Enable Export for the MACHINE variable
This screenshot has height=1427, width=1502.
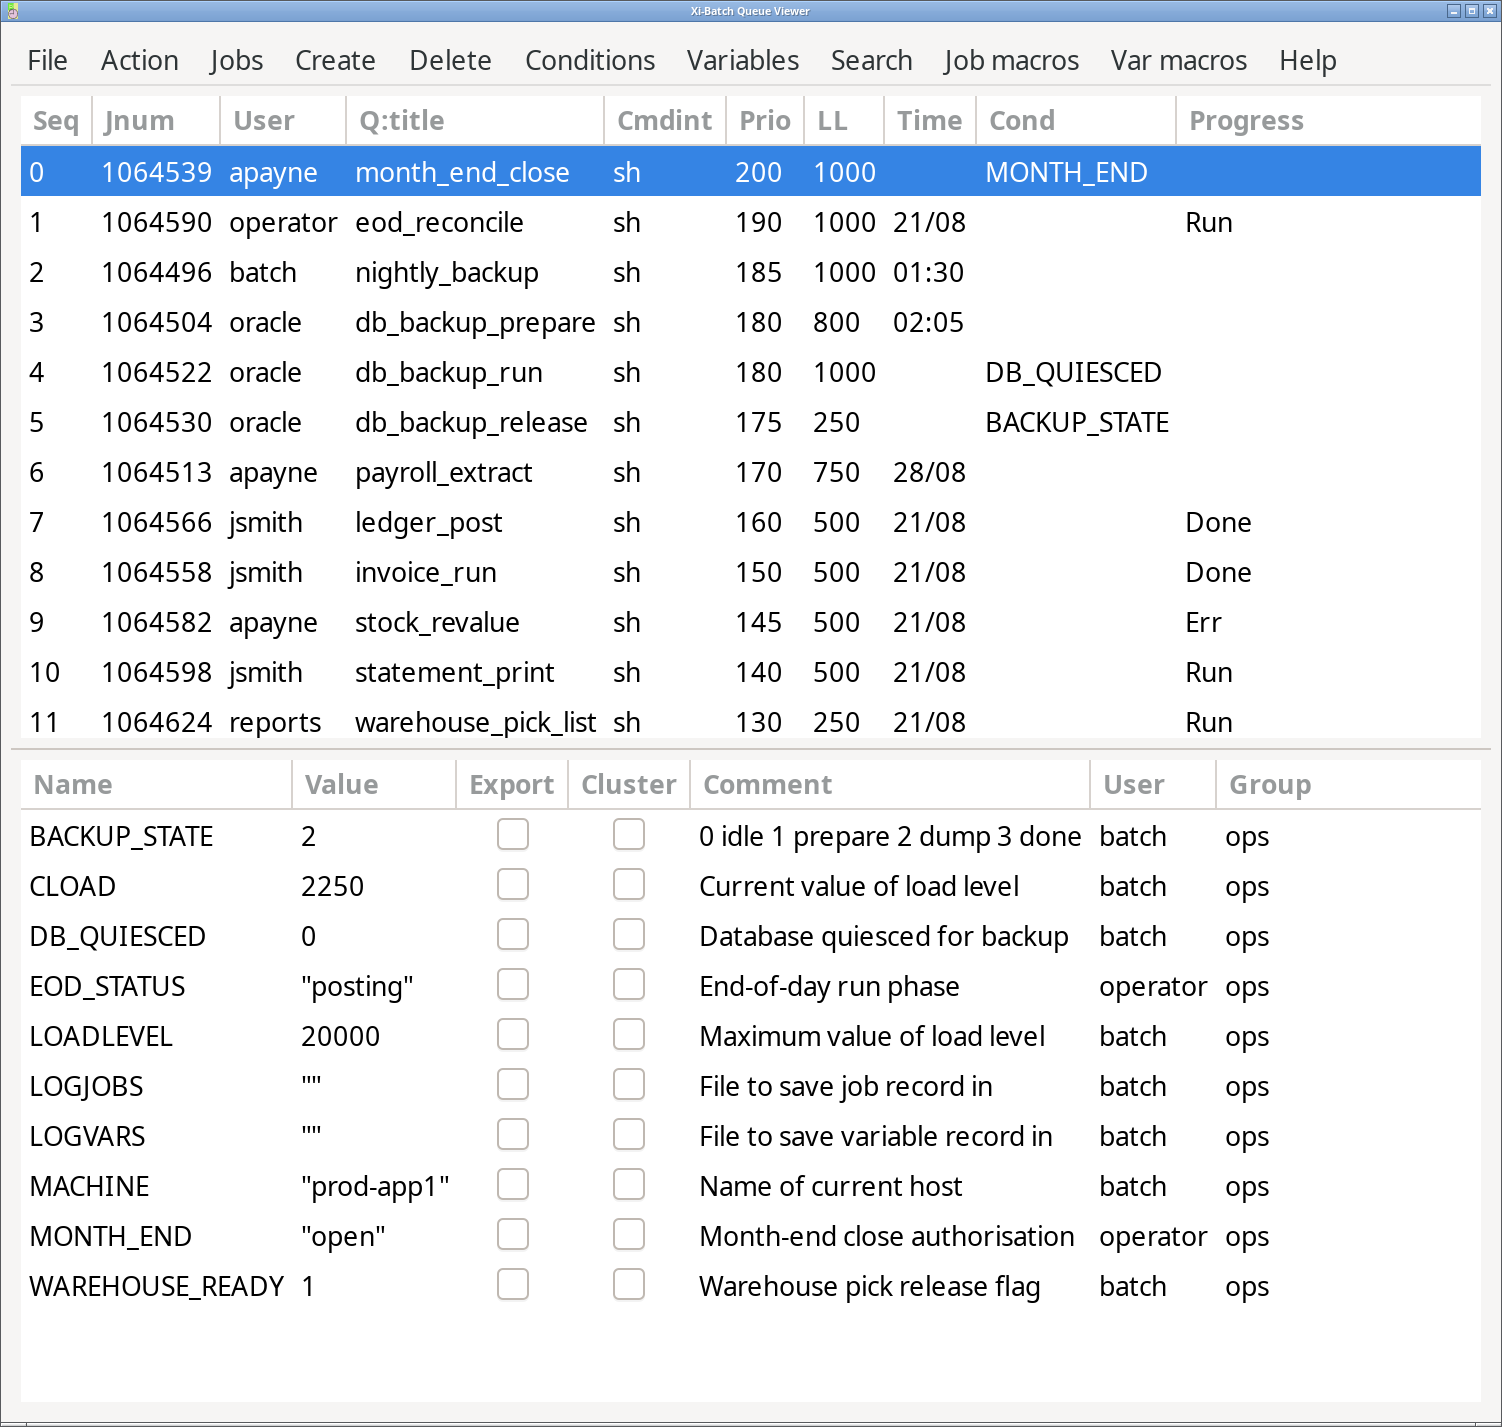513,1184
